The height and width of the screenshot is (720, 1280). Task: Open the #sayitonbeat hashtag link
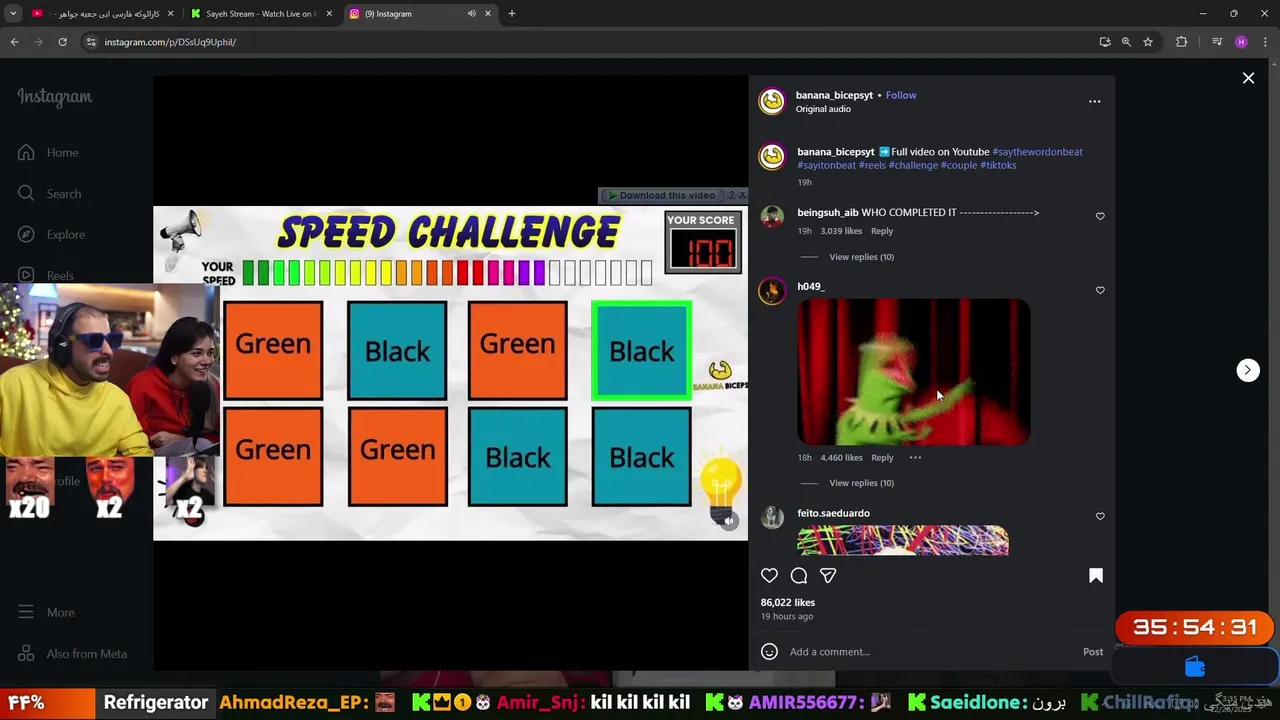tap(826, 165)
